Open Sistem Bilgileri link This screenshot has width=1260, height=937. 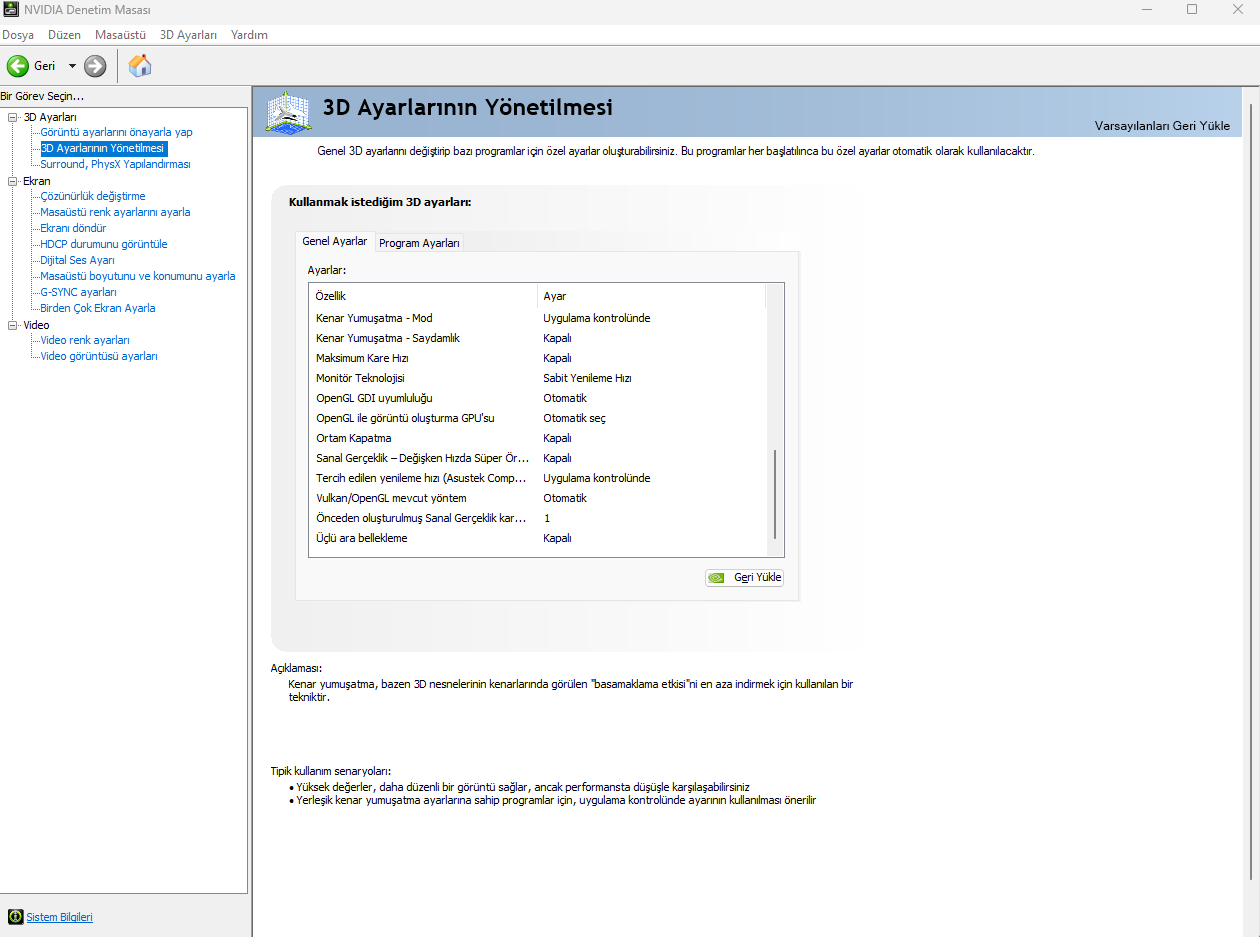pos(59,917)
